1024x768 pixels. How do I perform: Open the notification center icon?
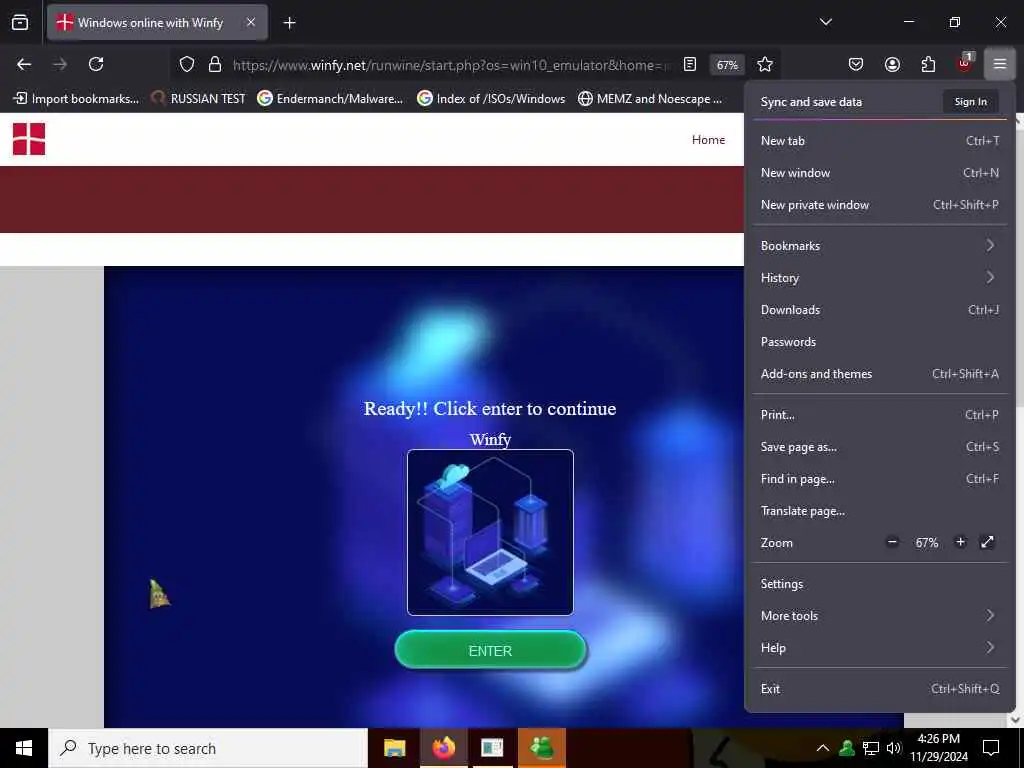pyautogui.click(x=991, y=748)
